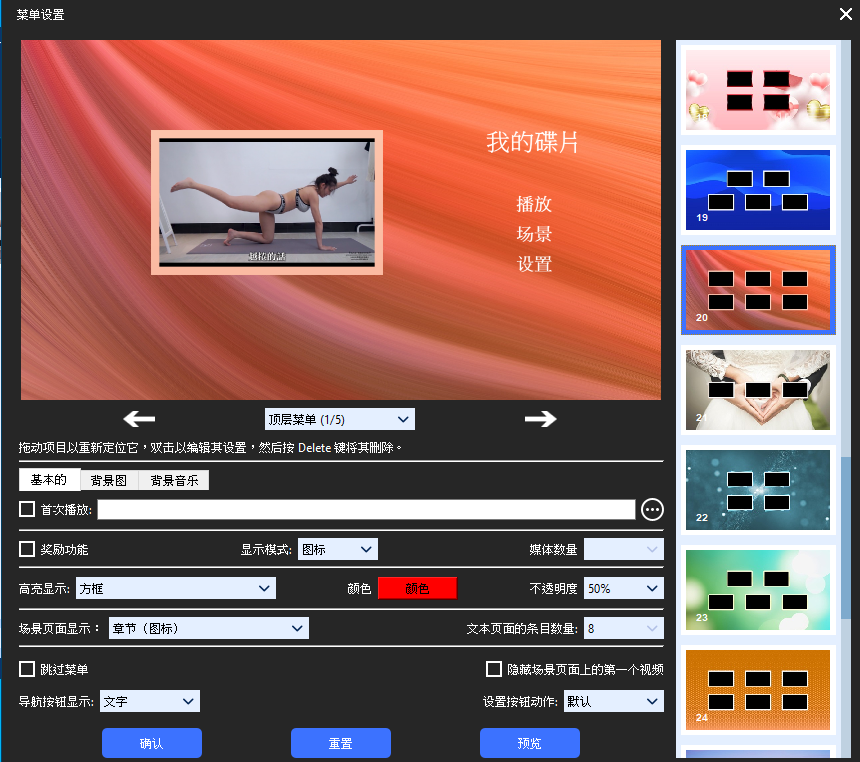The image size is (860, 762).
Task: Select the wedding heart-hands menu template
Action: click(757, 390)
